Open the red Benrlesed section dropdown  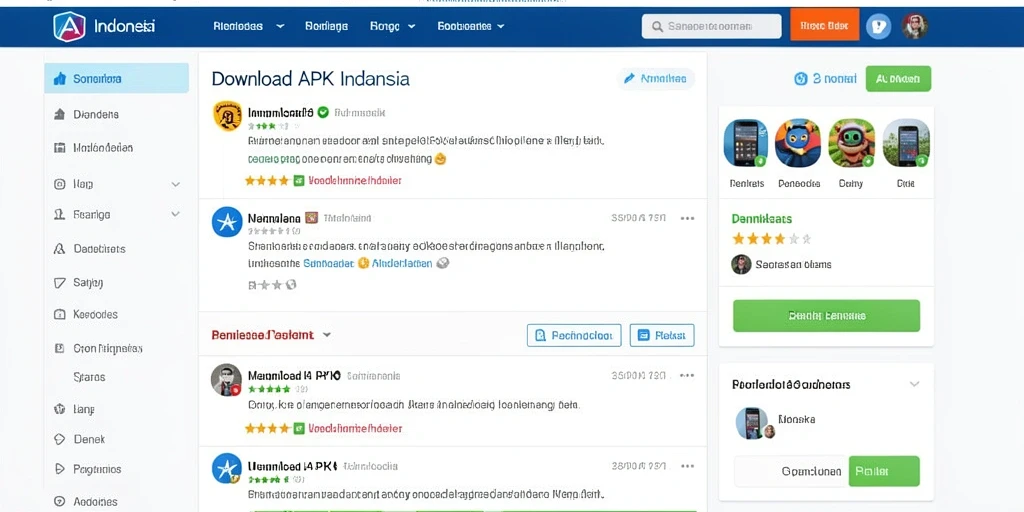327,335
